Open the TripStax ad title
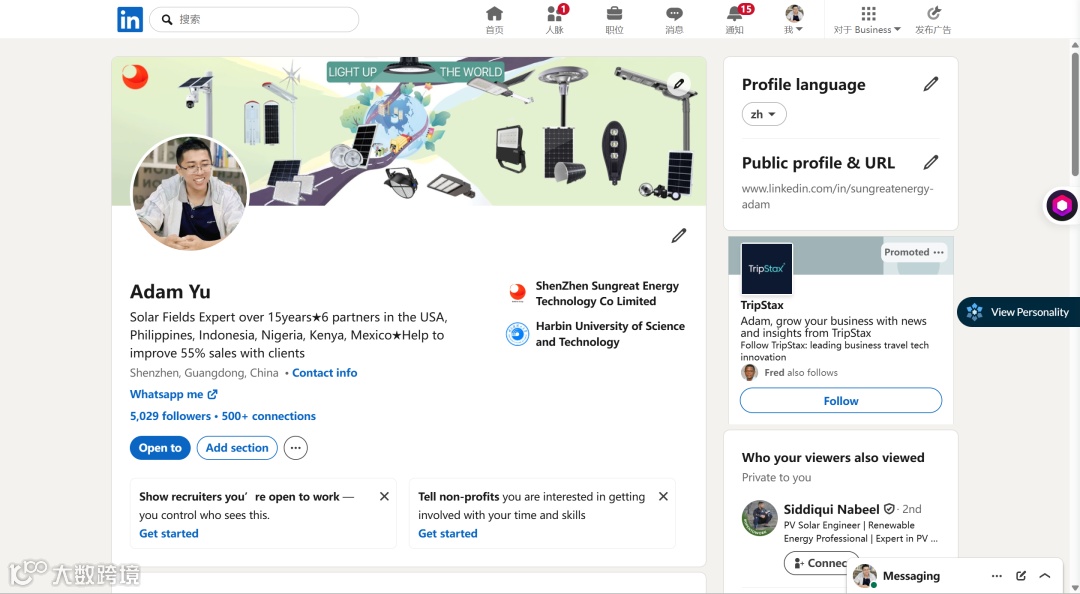The height and width of the screenshot is (594, 1080). (762, 305)
